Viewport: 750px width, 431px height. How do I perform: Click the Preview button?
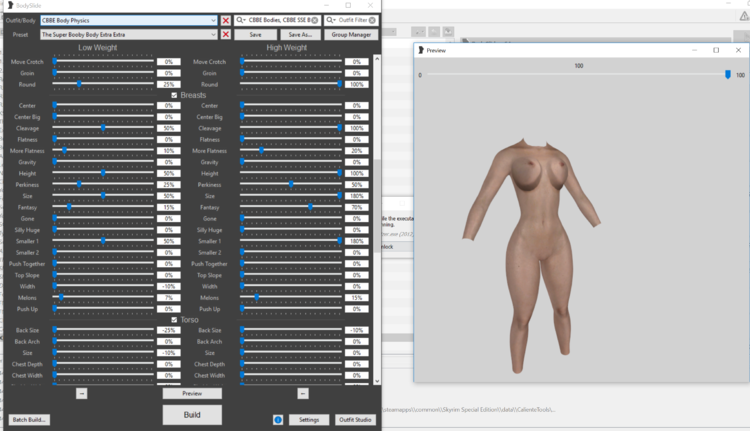[x=192, y=393]
